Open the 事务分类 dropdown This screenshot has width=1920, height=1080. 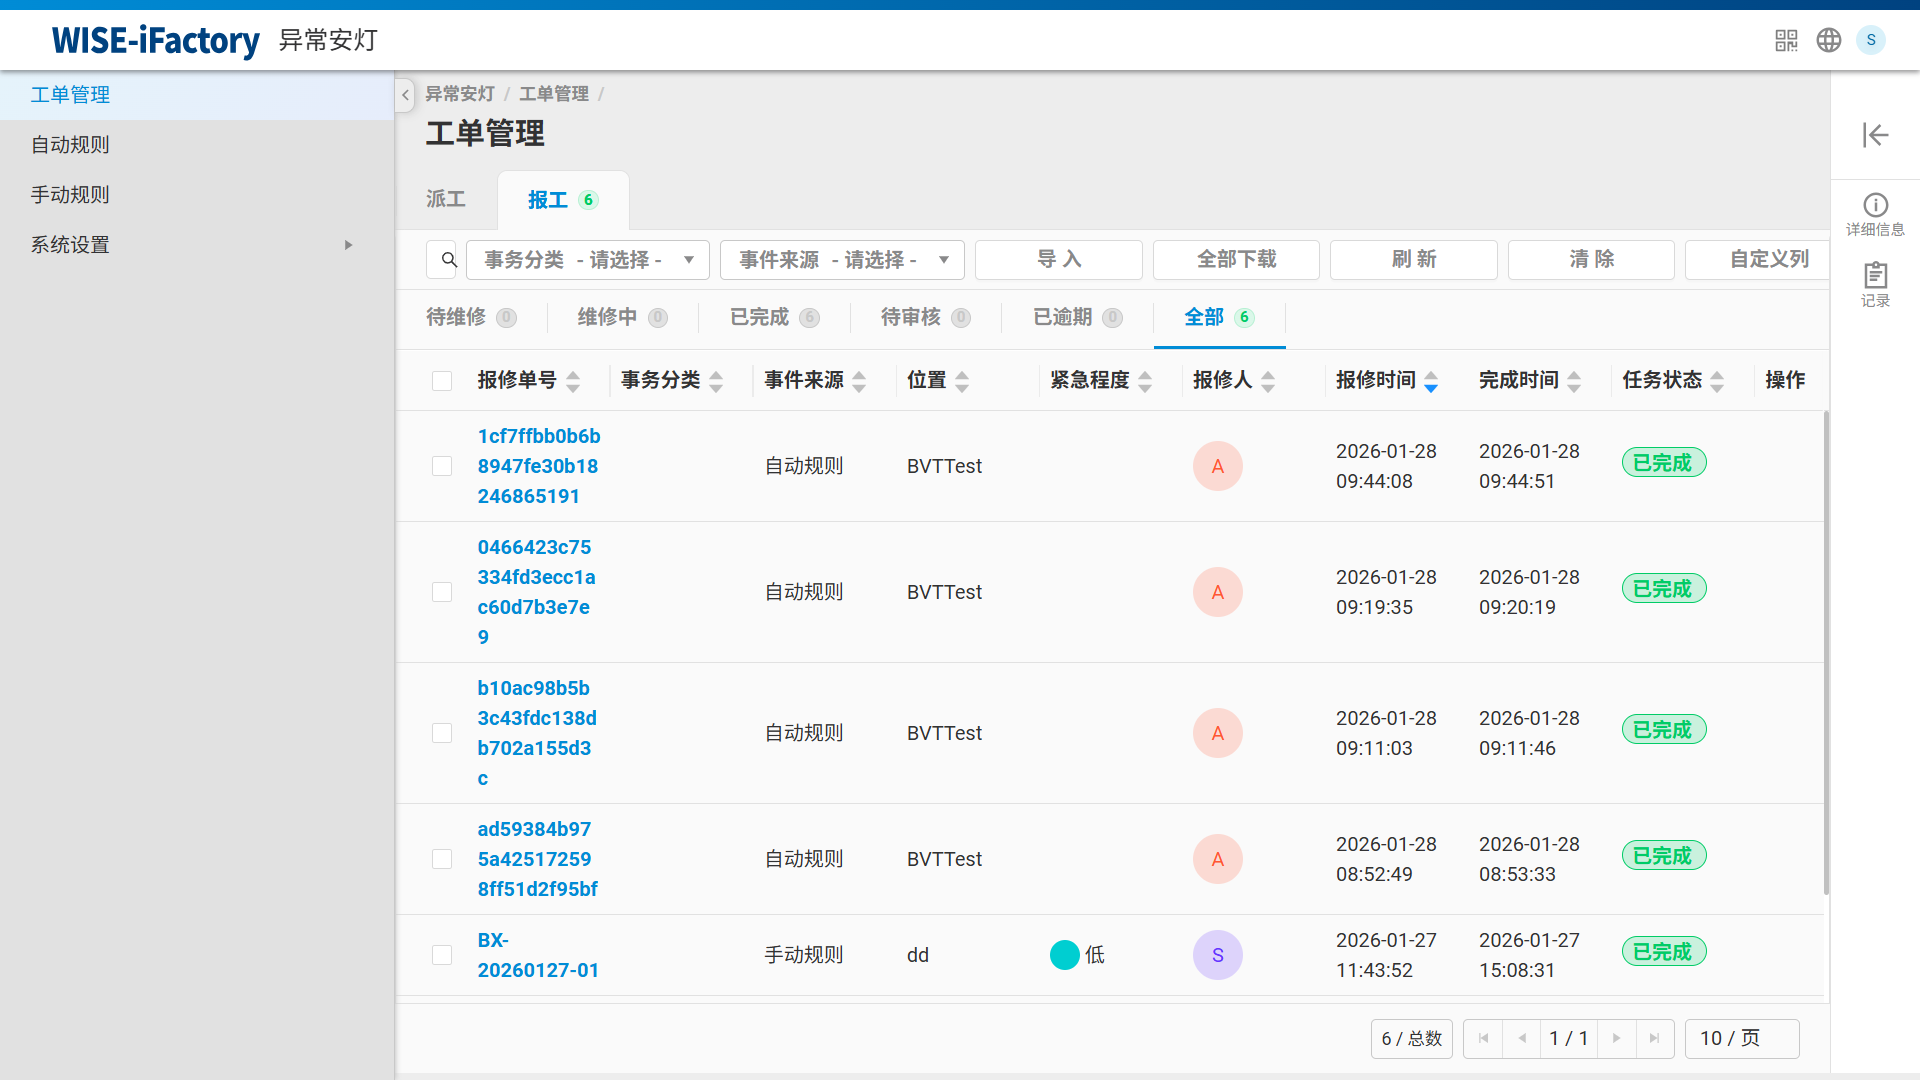coord(587,259)
